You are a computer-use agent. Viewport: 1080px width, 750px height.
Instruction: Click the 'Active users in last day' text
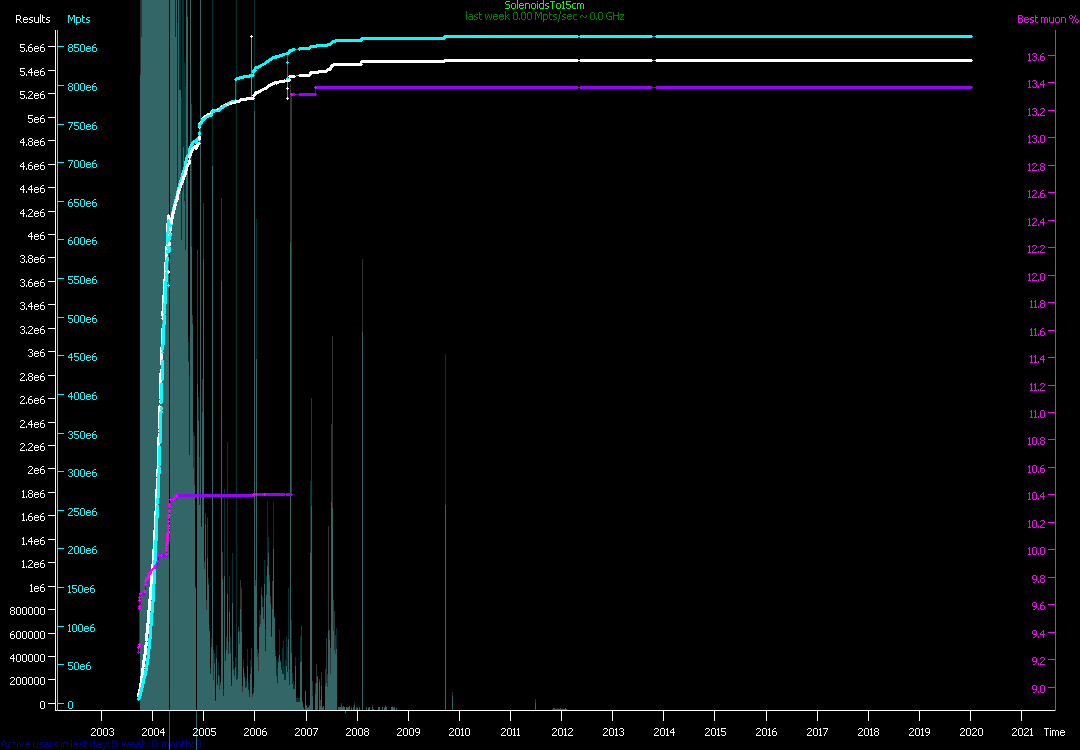[x=100, y=744]
